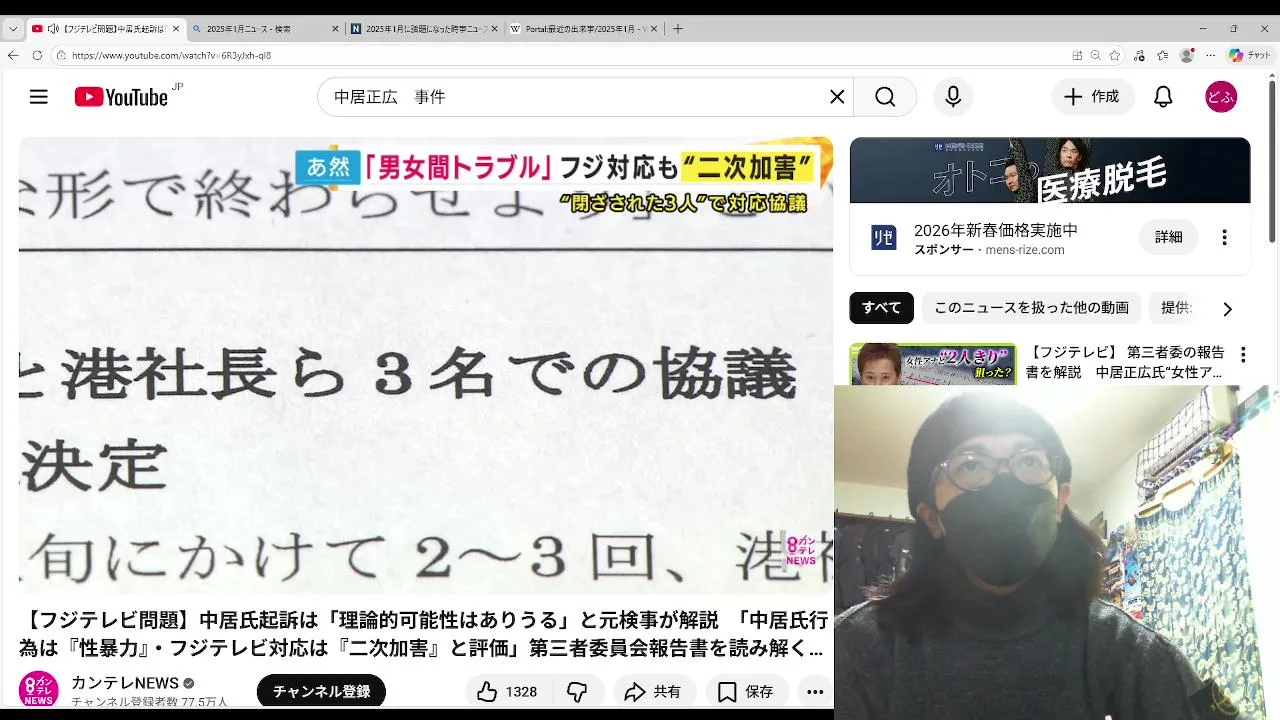Open the YouTube hamburger guide menu
This screenshot has height=720, width=1280.
click(38, 97)
